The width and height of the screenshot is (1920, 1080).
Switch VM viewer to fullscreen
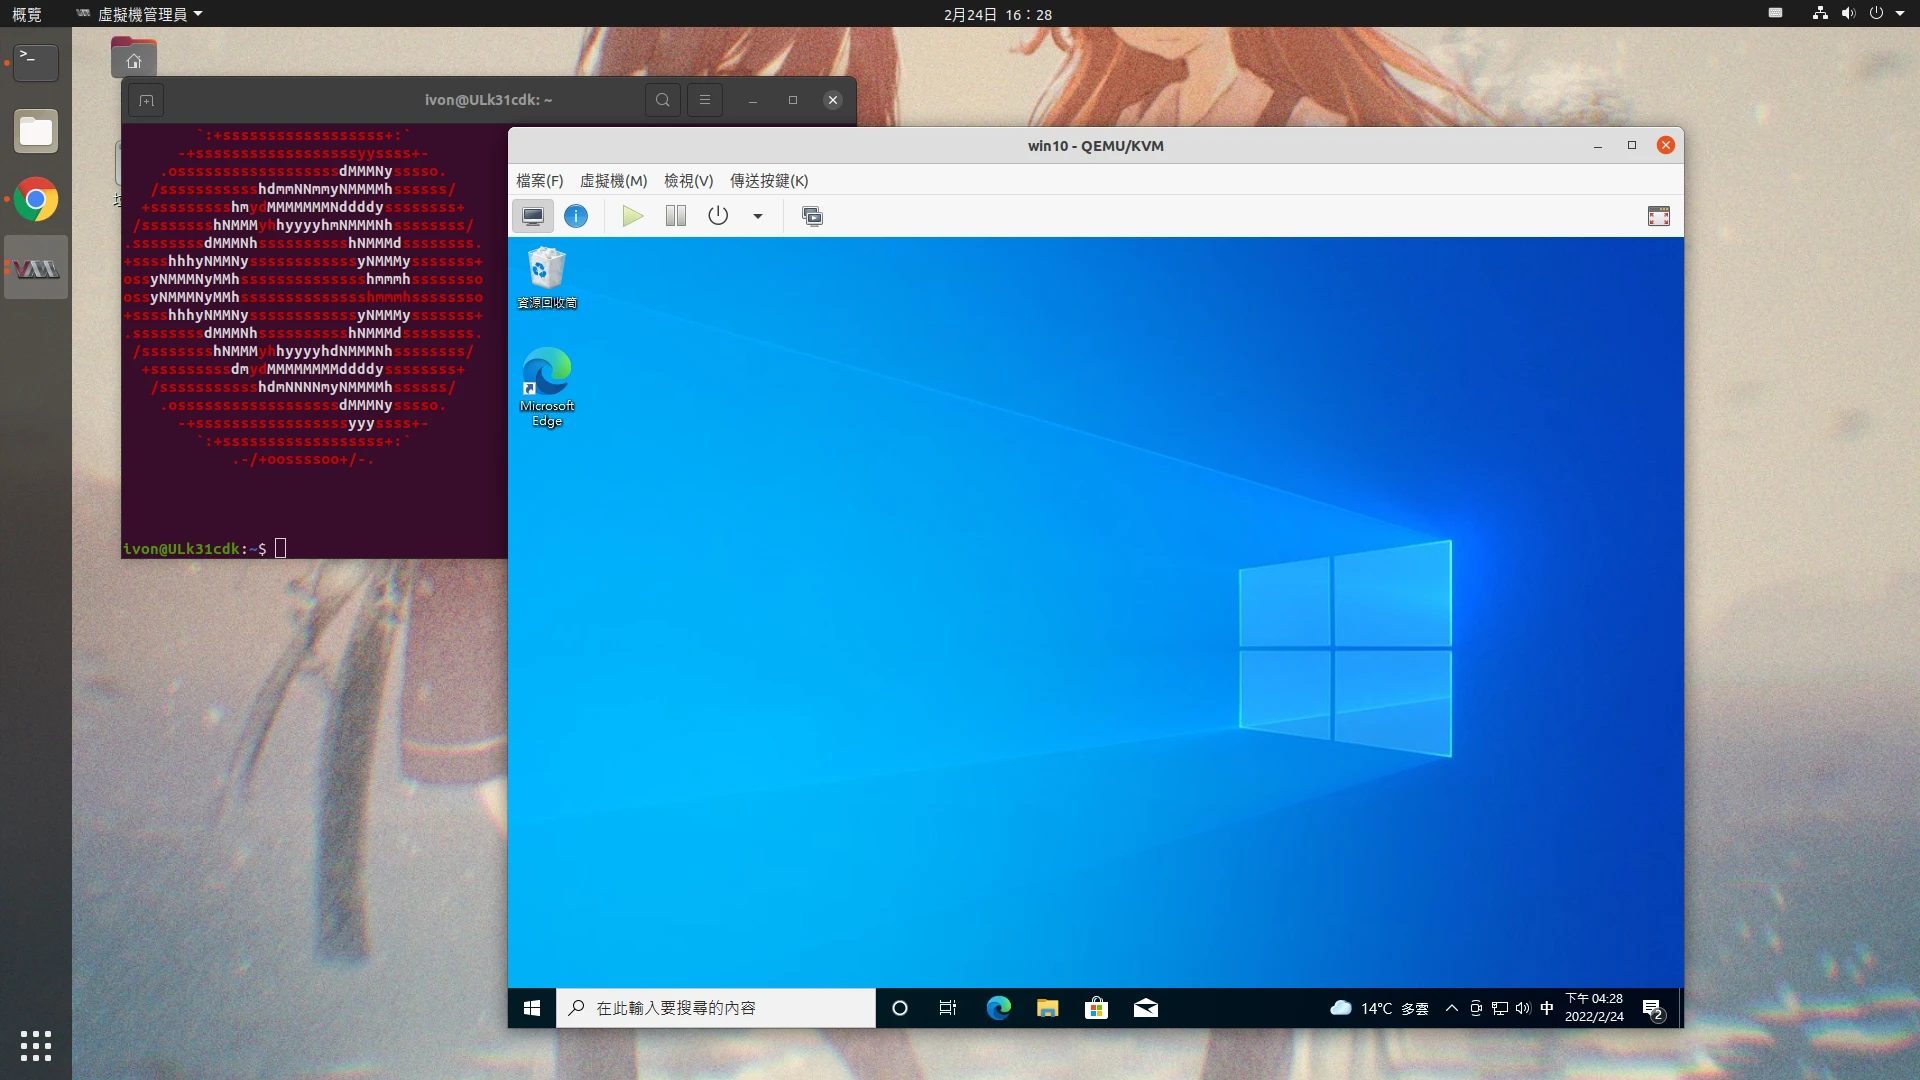click(1658, 216)
